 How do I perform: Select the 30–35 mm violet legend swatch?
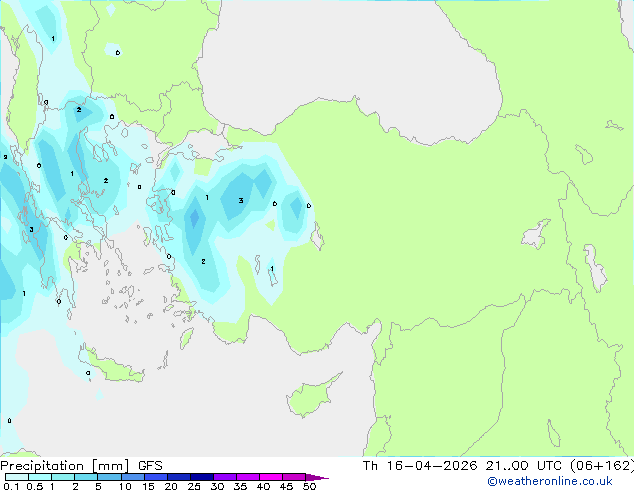point(225,477)
